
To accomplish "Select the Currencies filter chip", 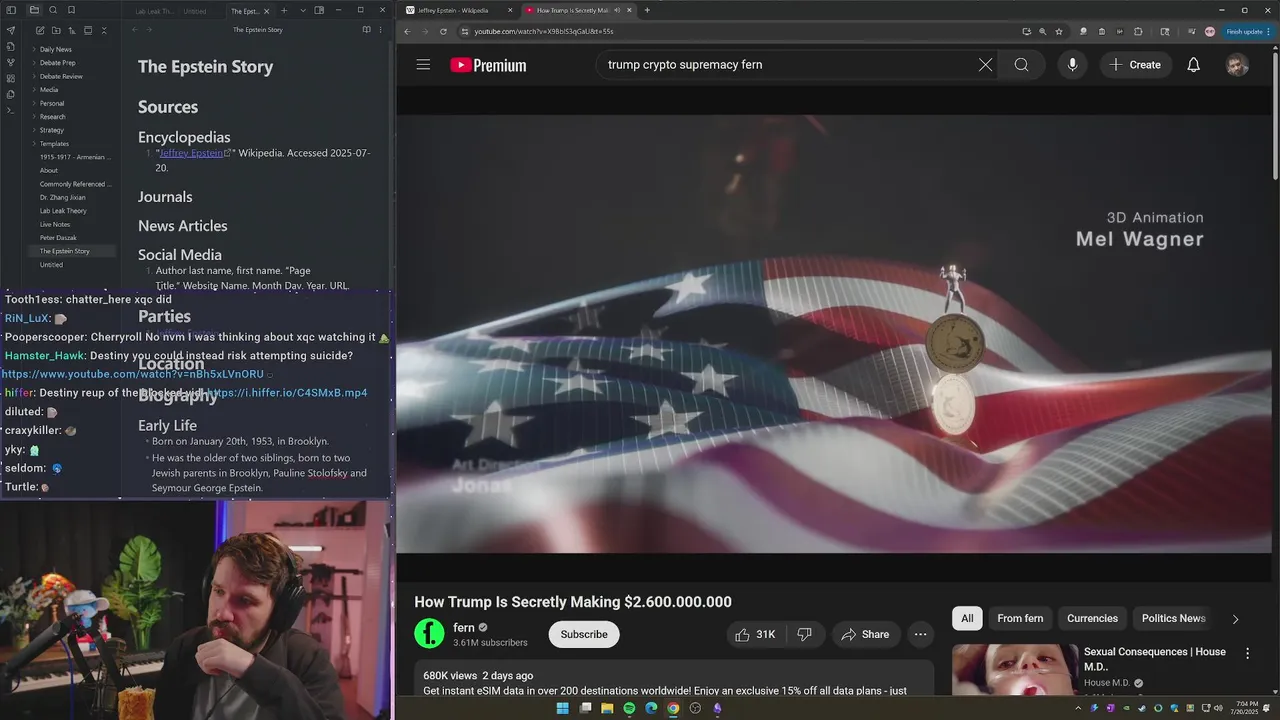I will pos(1092,618).
